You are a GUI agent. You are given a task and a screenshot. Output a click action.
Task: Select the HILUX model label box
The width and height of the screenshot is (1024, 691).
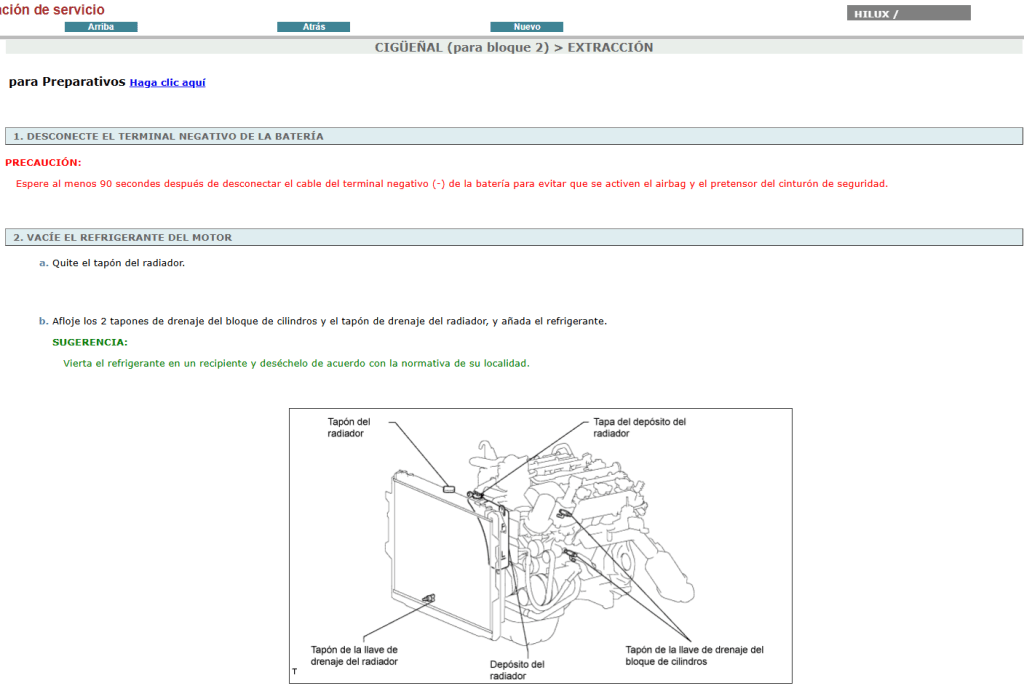908,14
